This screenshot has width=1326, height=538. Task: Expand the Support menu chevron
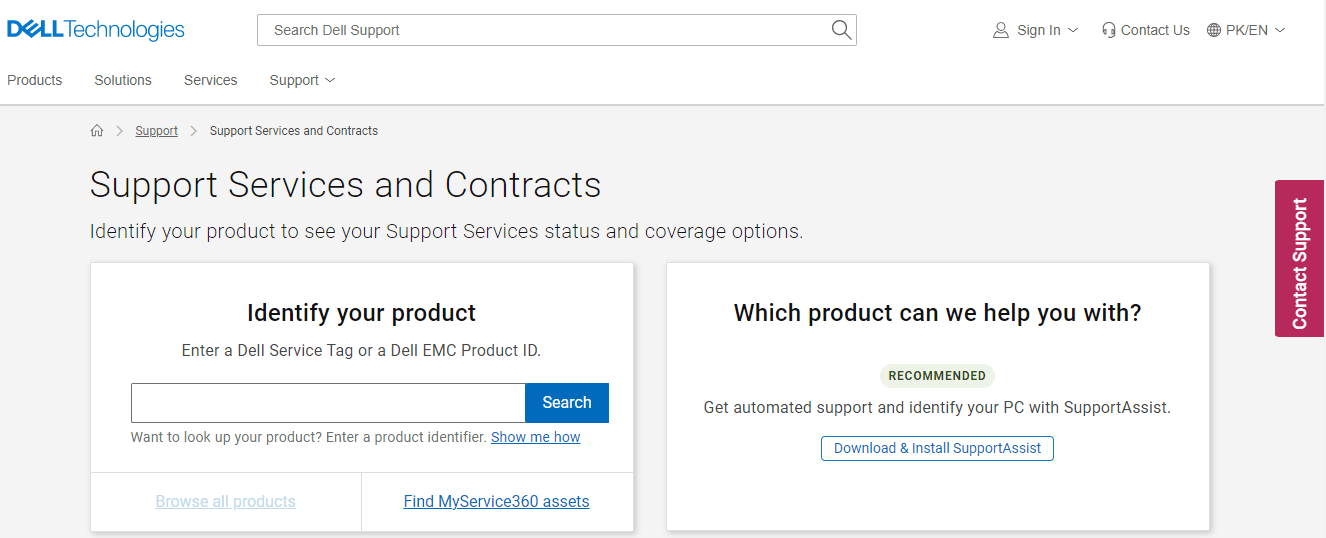[330, 80]
